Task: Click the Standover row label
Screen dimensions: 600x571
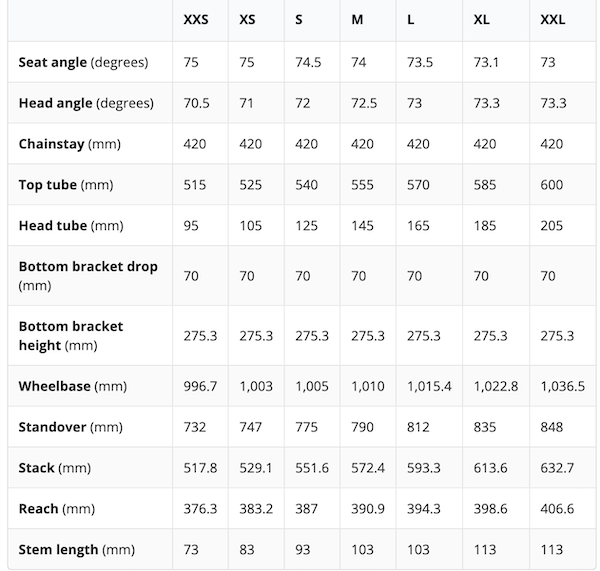Action: click(70, 427)
